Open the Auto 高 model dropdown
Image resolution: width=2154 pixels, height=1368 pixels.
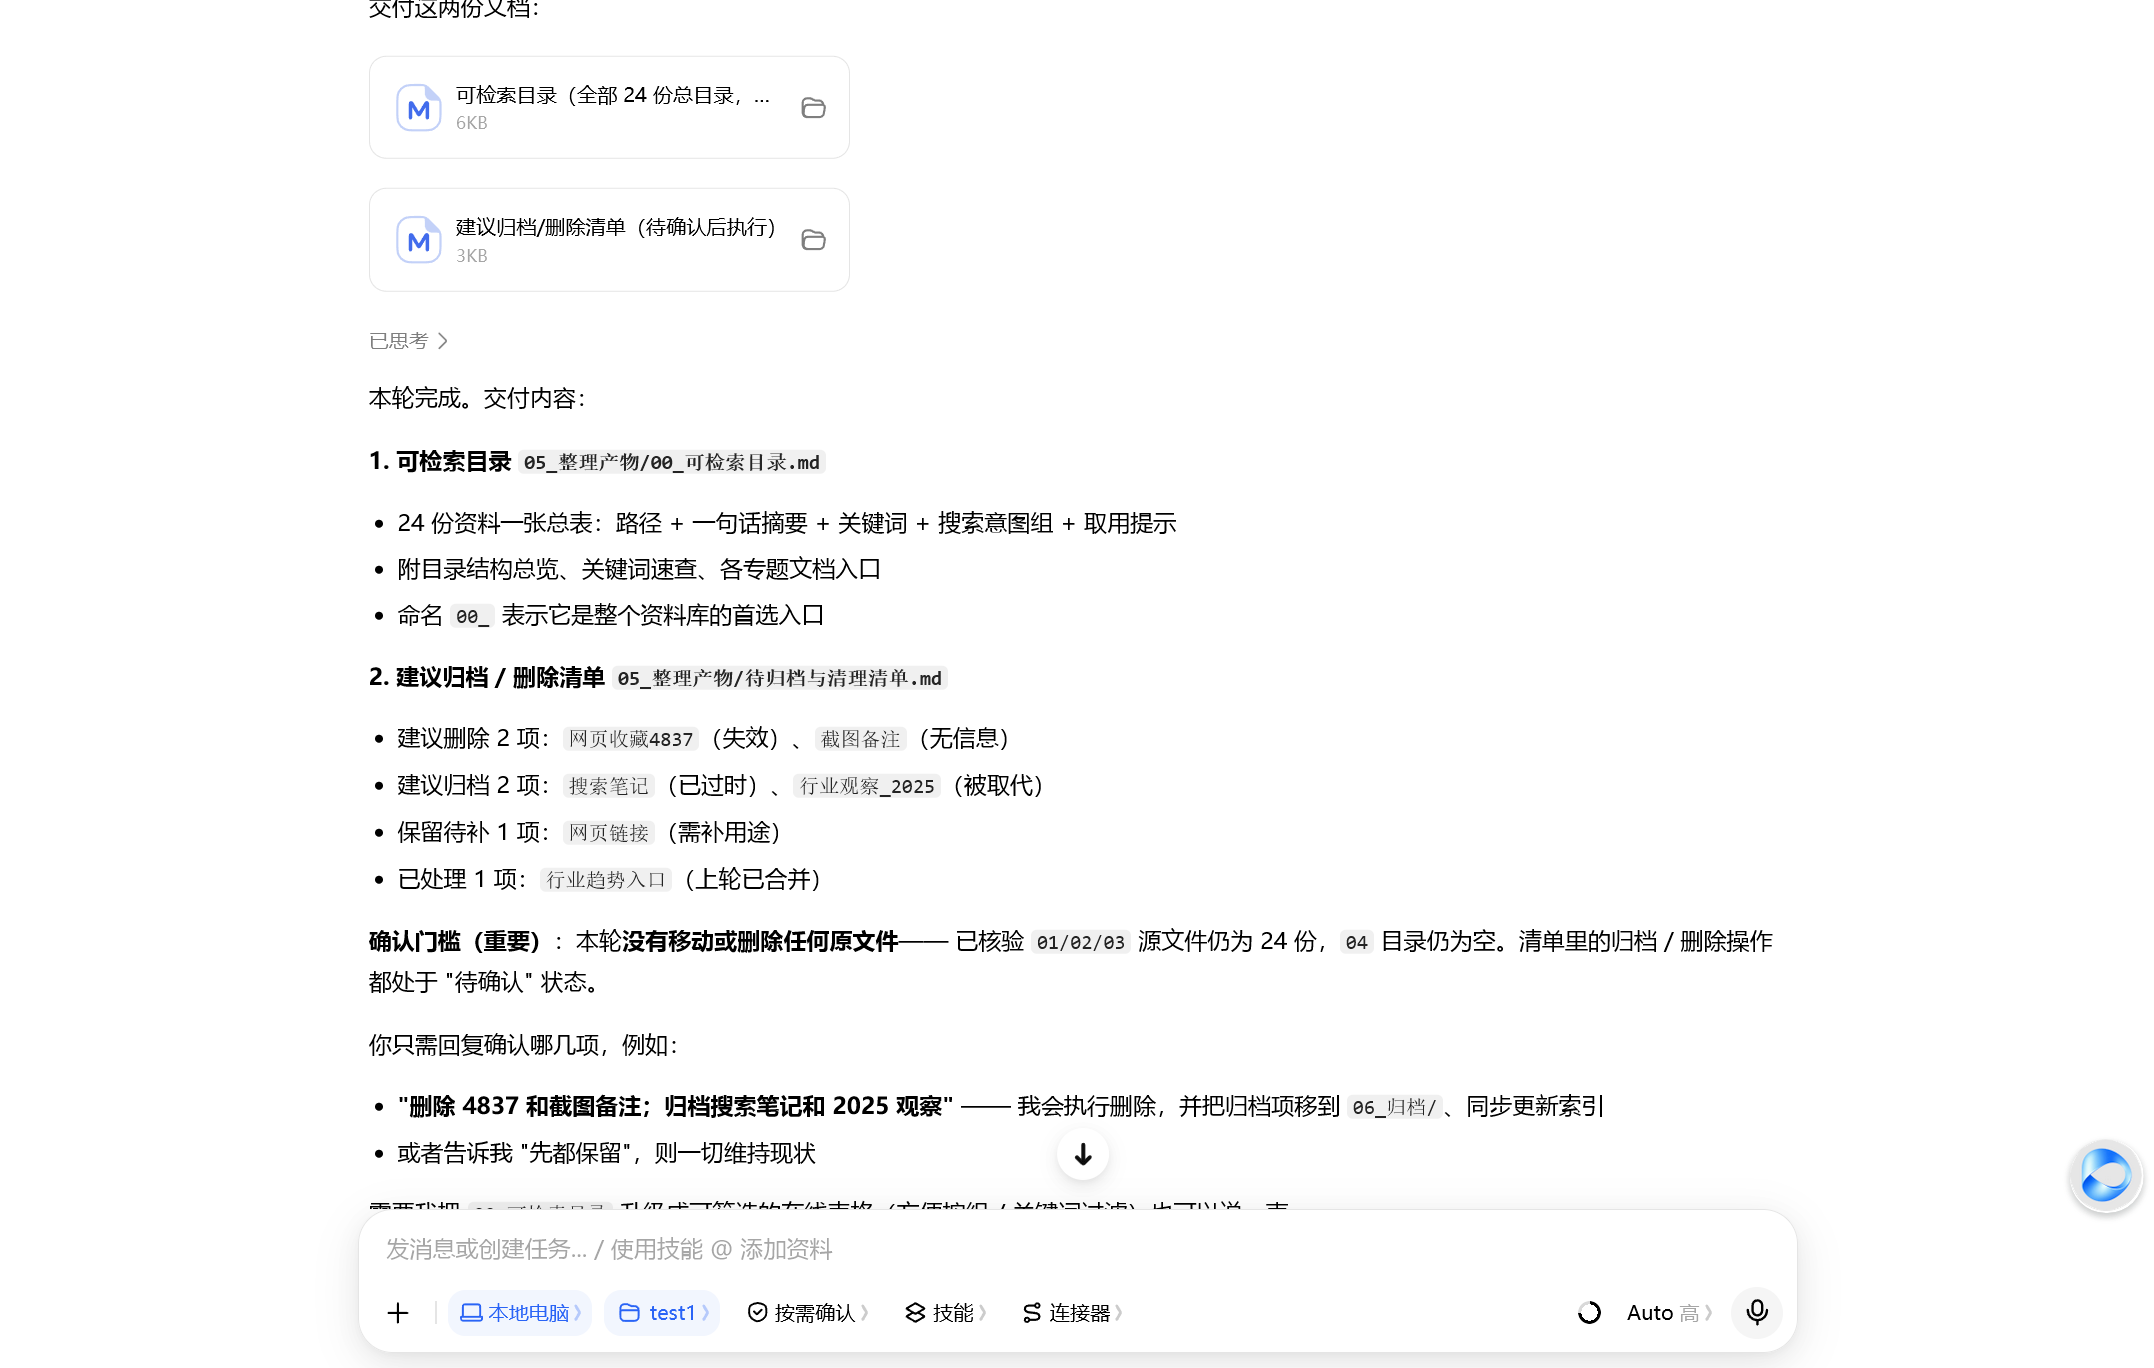1669,1313
